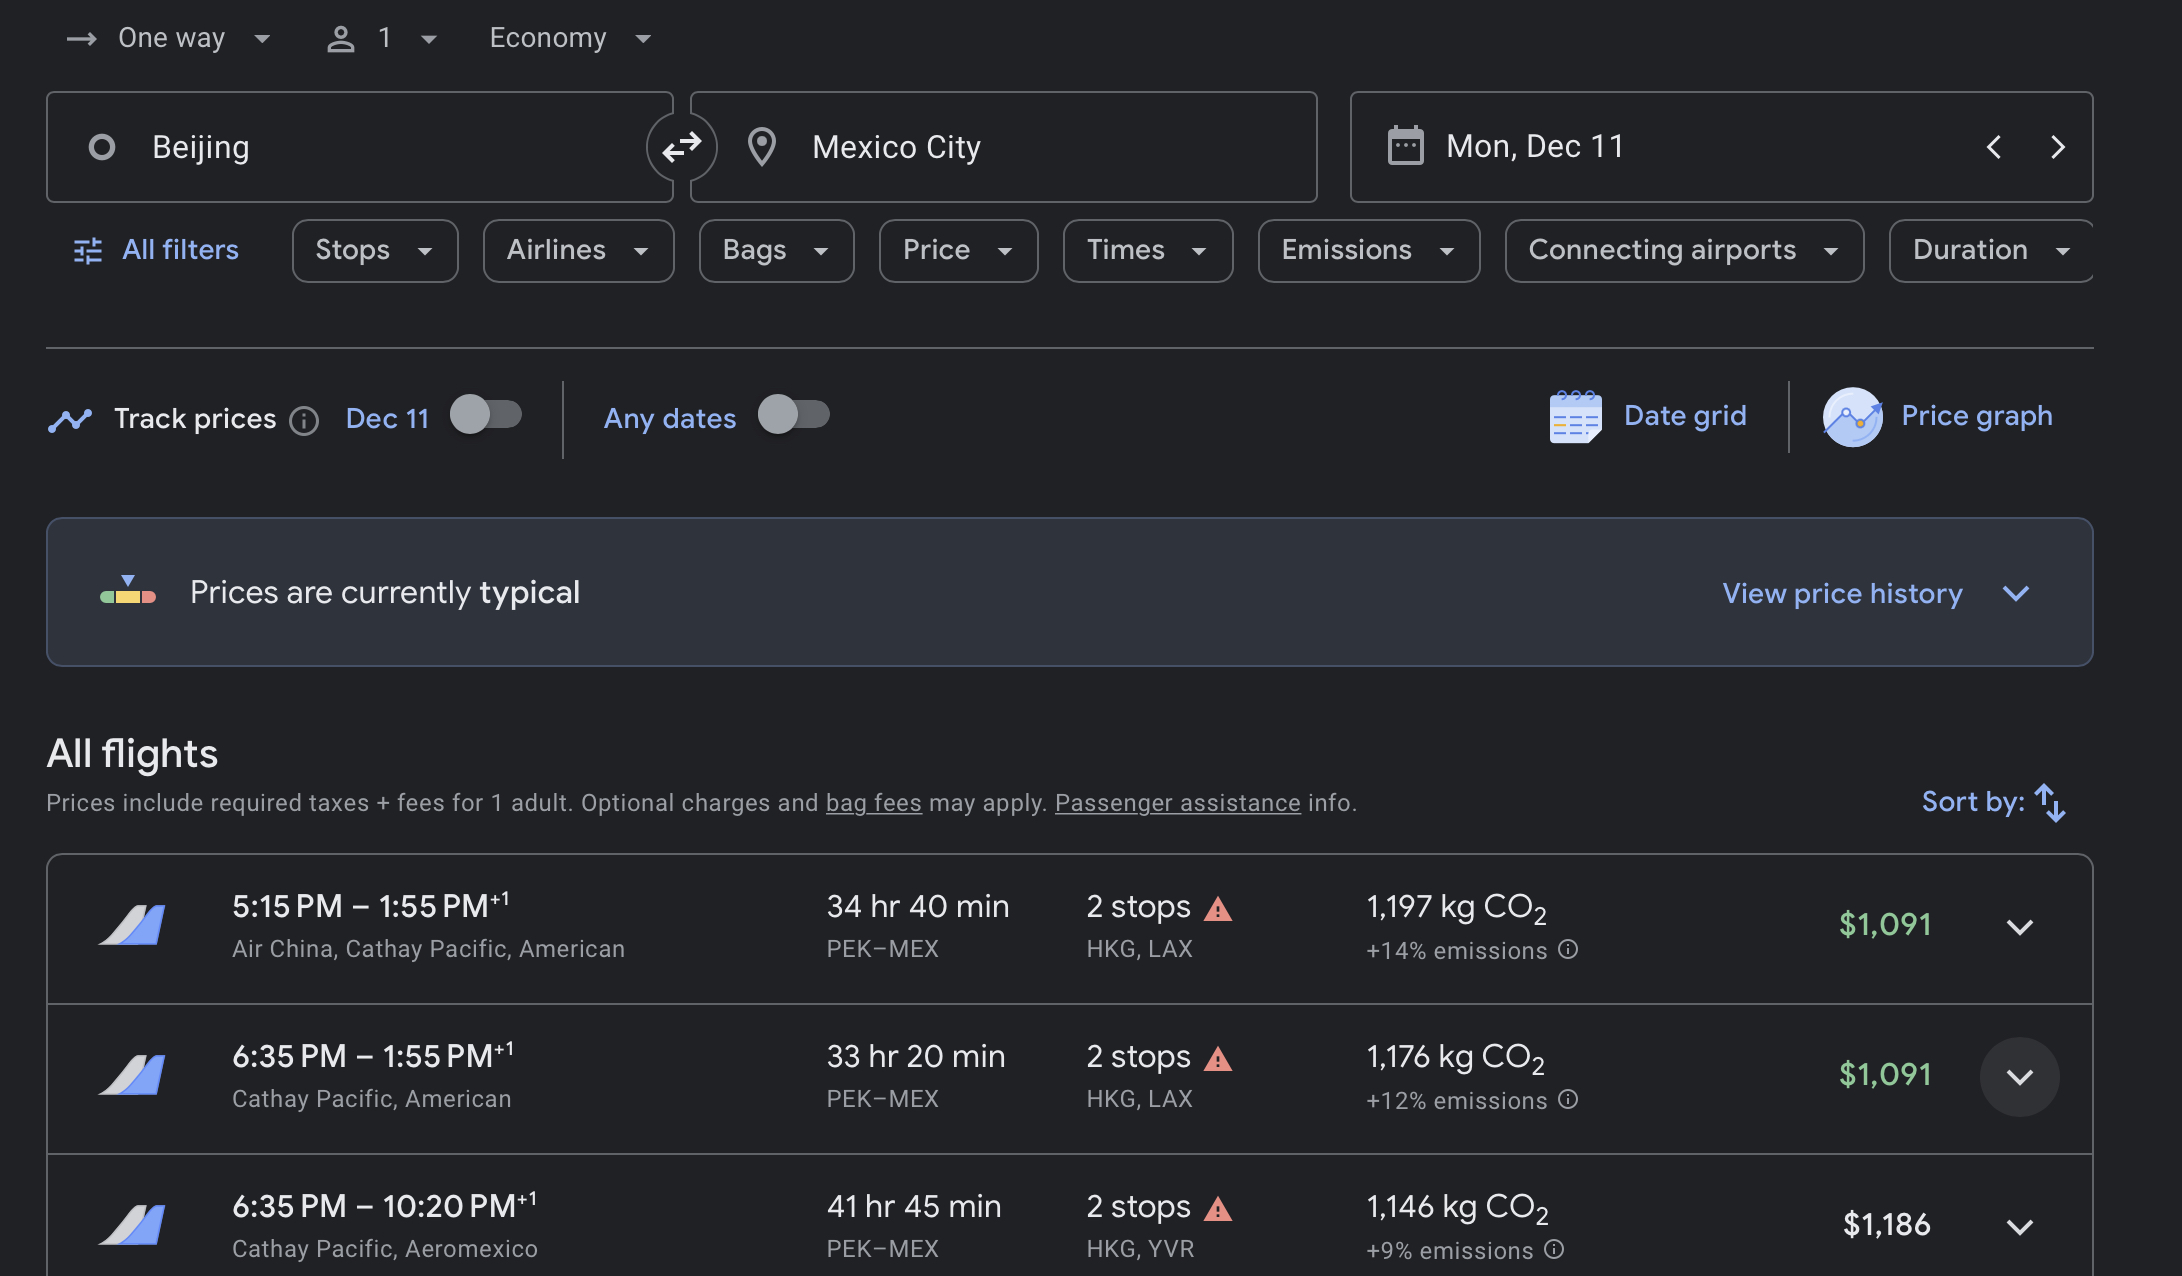Click airline logo of 6:35 PM – 1:55 PM flight
The width and height of the screenshot is (2182, 1276).
click(132, 1075)
